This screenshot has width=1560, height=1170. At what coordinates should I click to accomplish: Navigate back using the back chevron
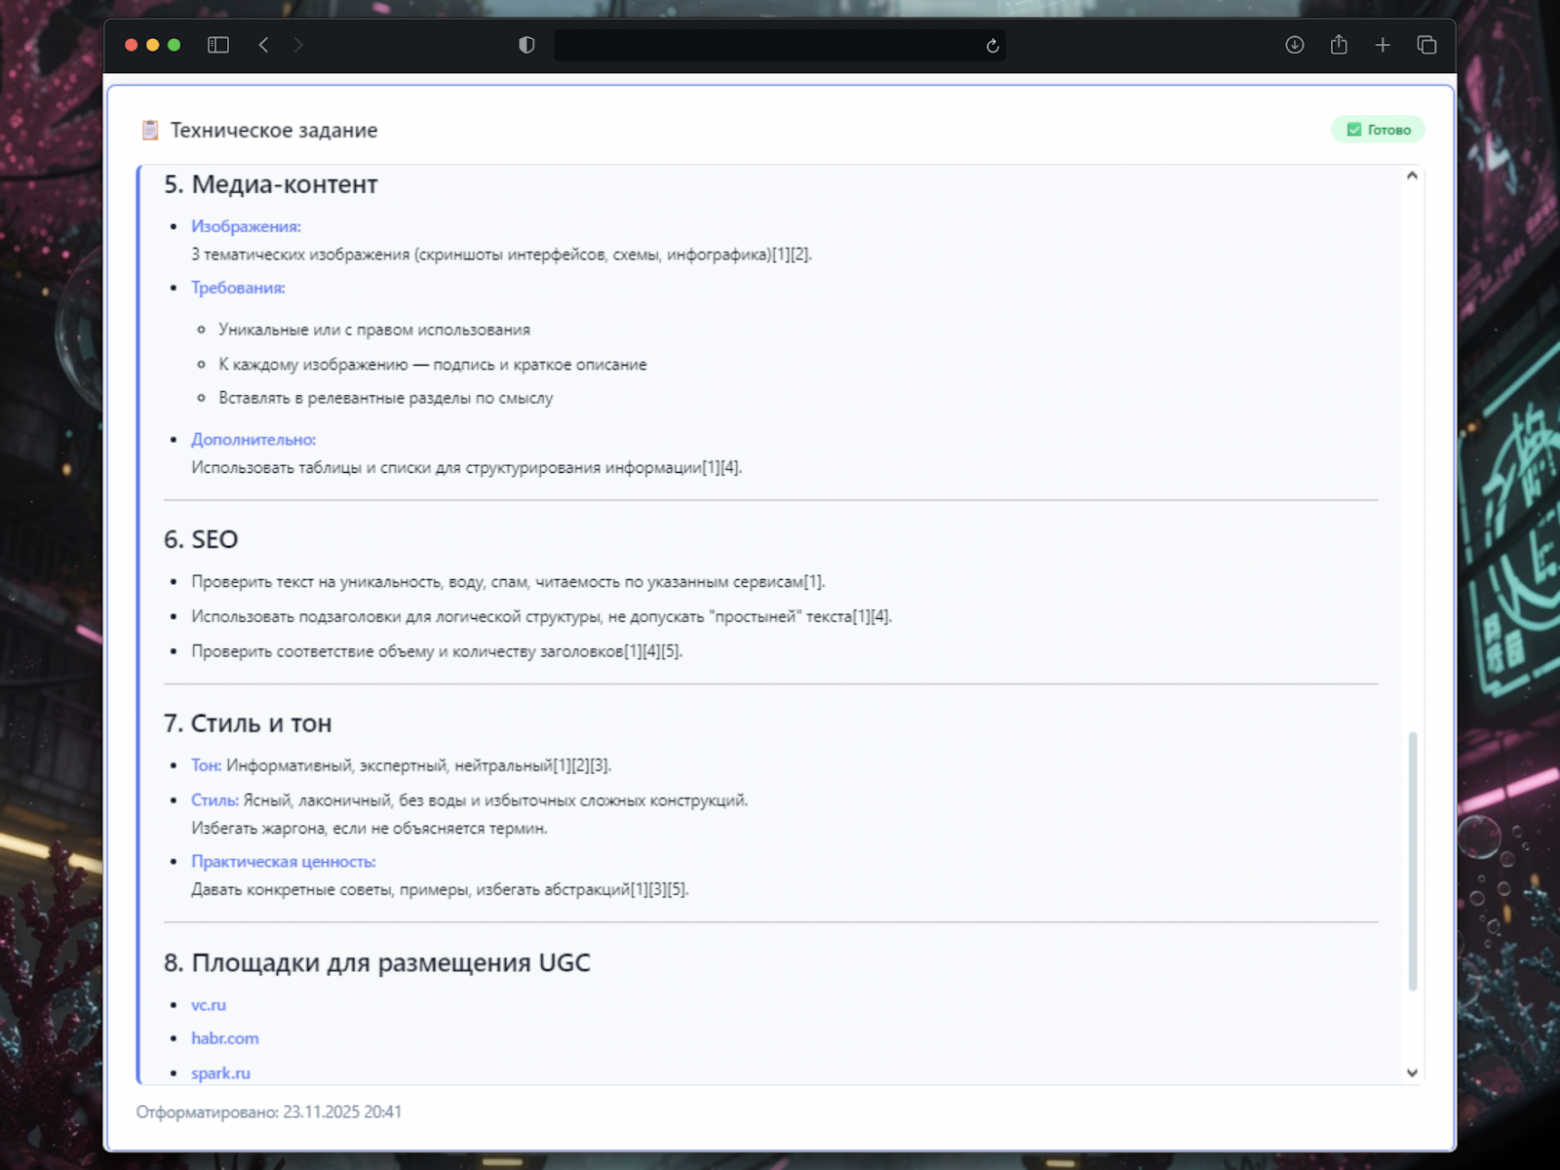click(x=263, y=44)
